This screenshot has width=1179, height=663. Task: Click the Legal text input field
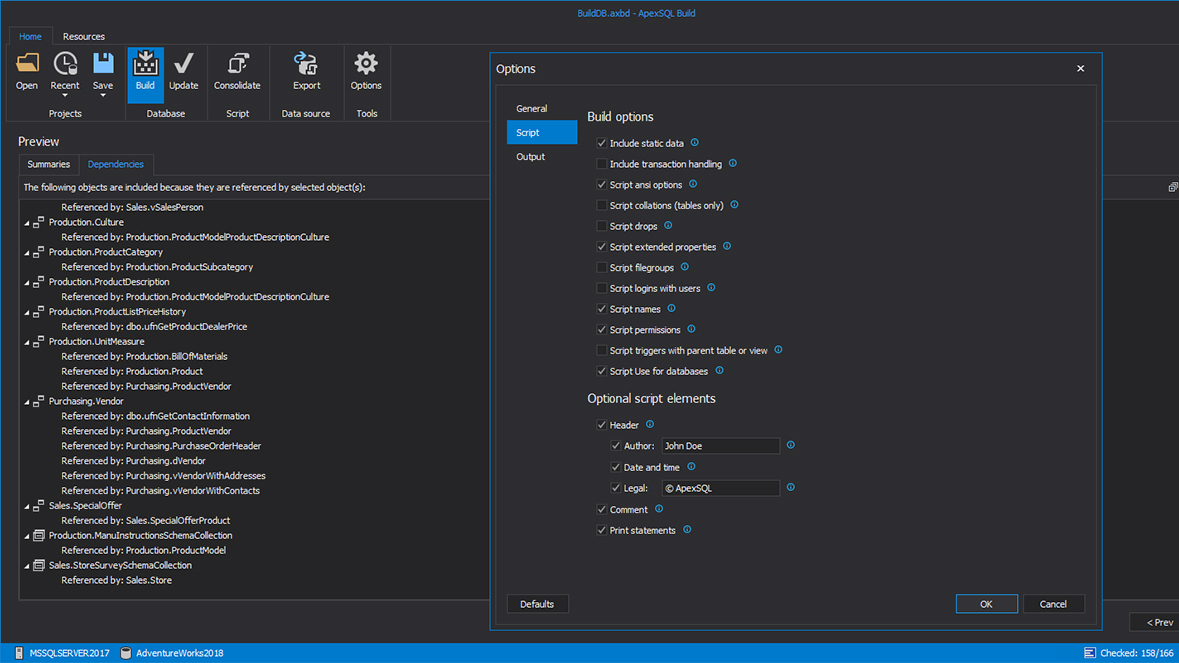720,488
